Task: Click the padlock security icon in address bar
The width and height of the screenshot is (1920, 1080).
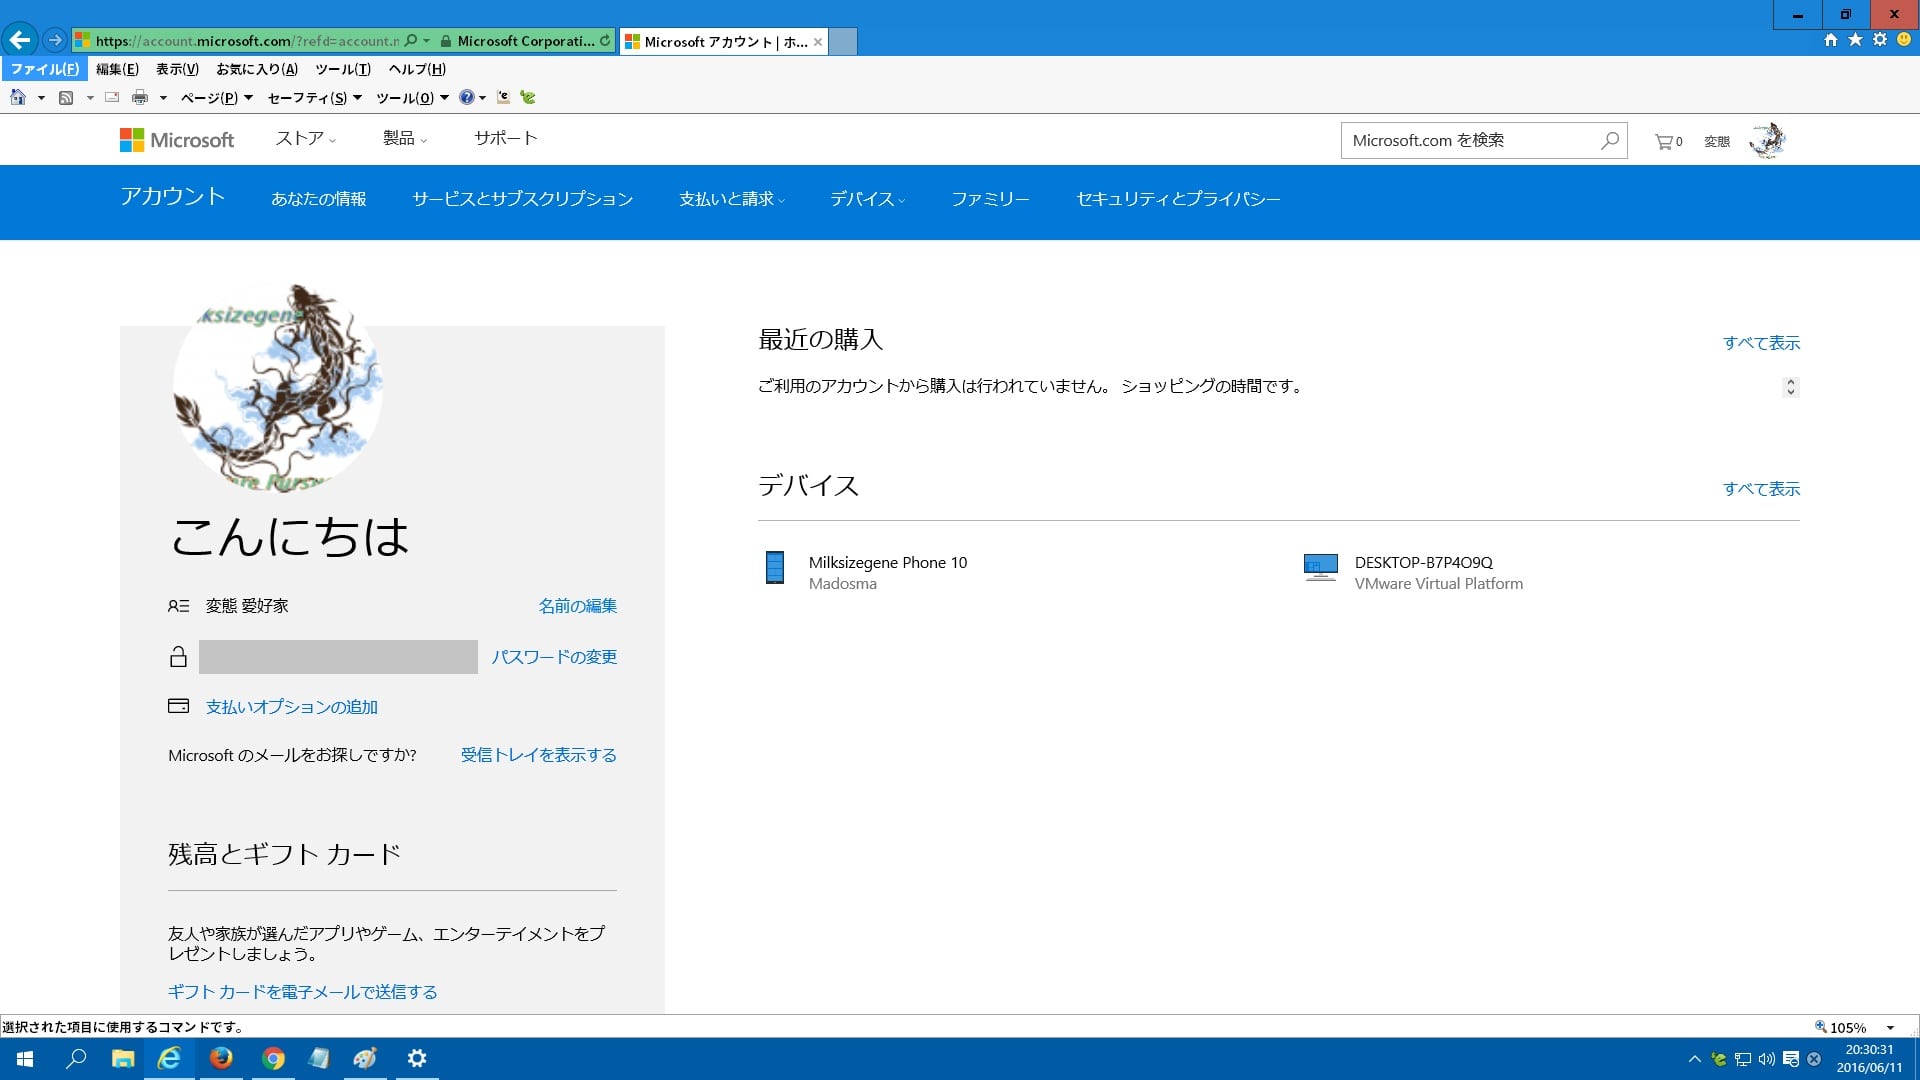Action: pyautogui.click(x=446, y=41)
